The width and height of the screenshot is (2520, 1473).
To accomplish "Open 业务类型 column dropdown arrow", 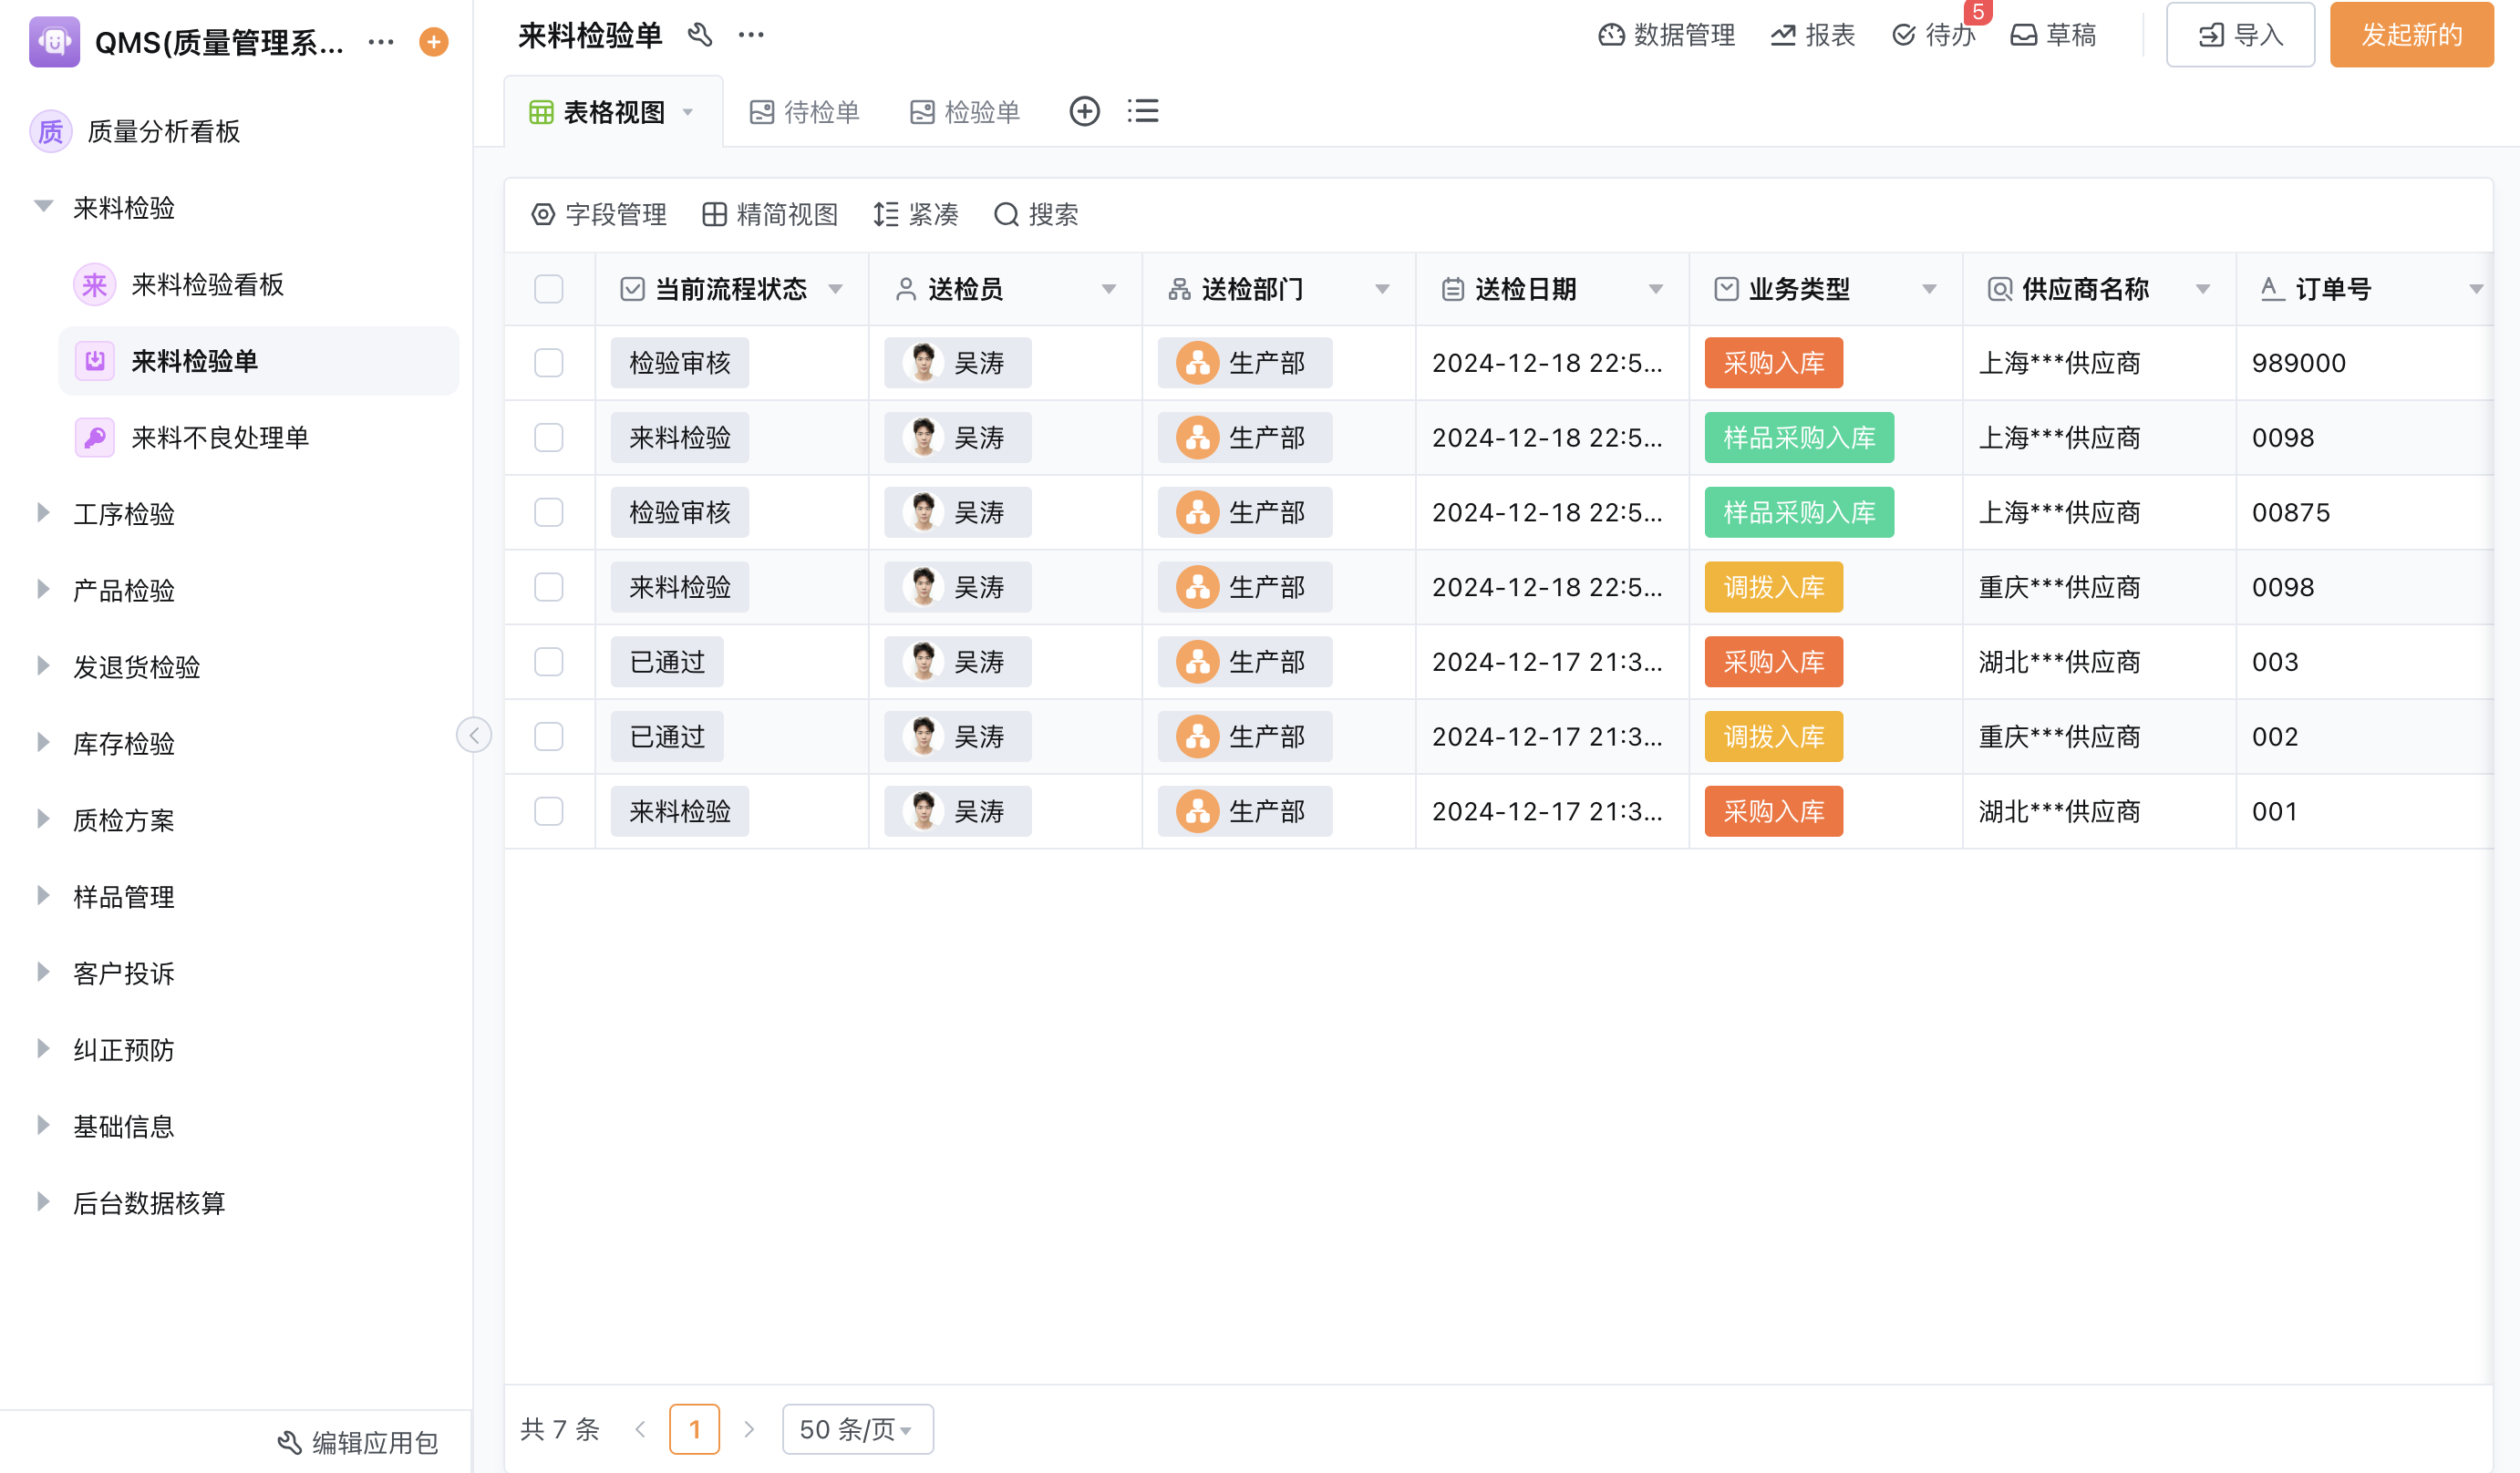I will (1929, 289).
